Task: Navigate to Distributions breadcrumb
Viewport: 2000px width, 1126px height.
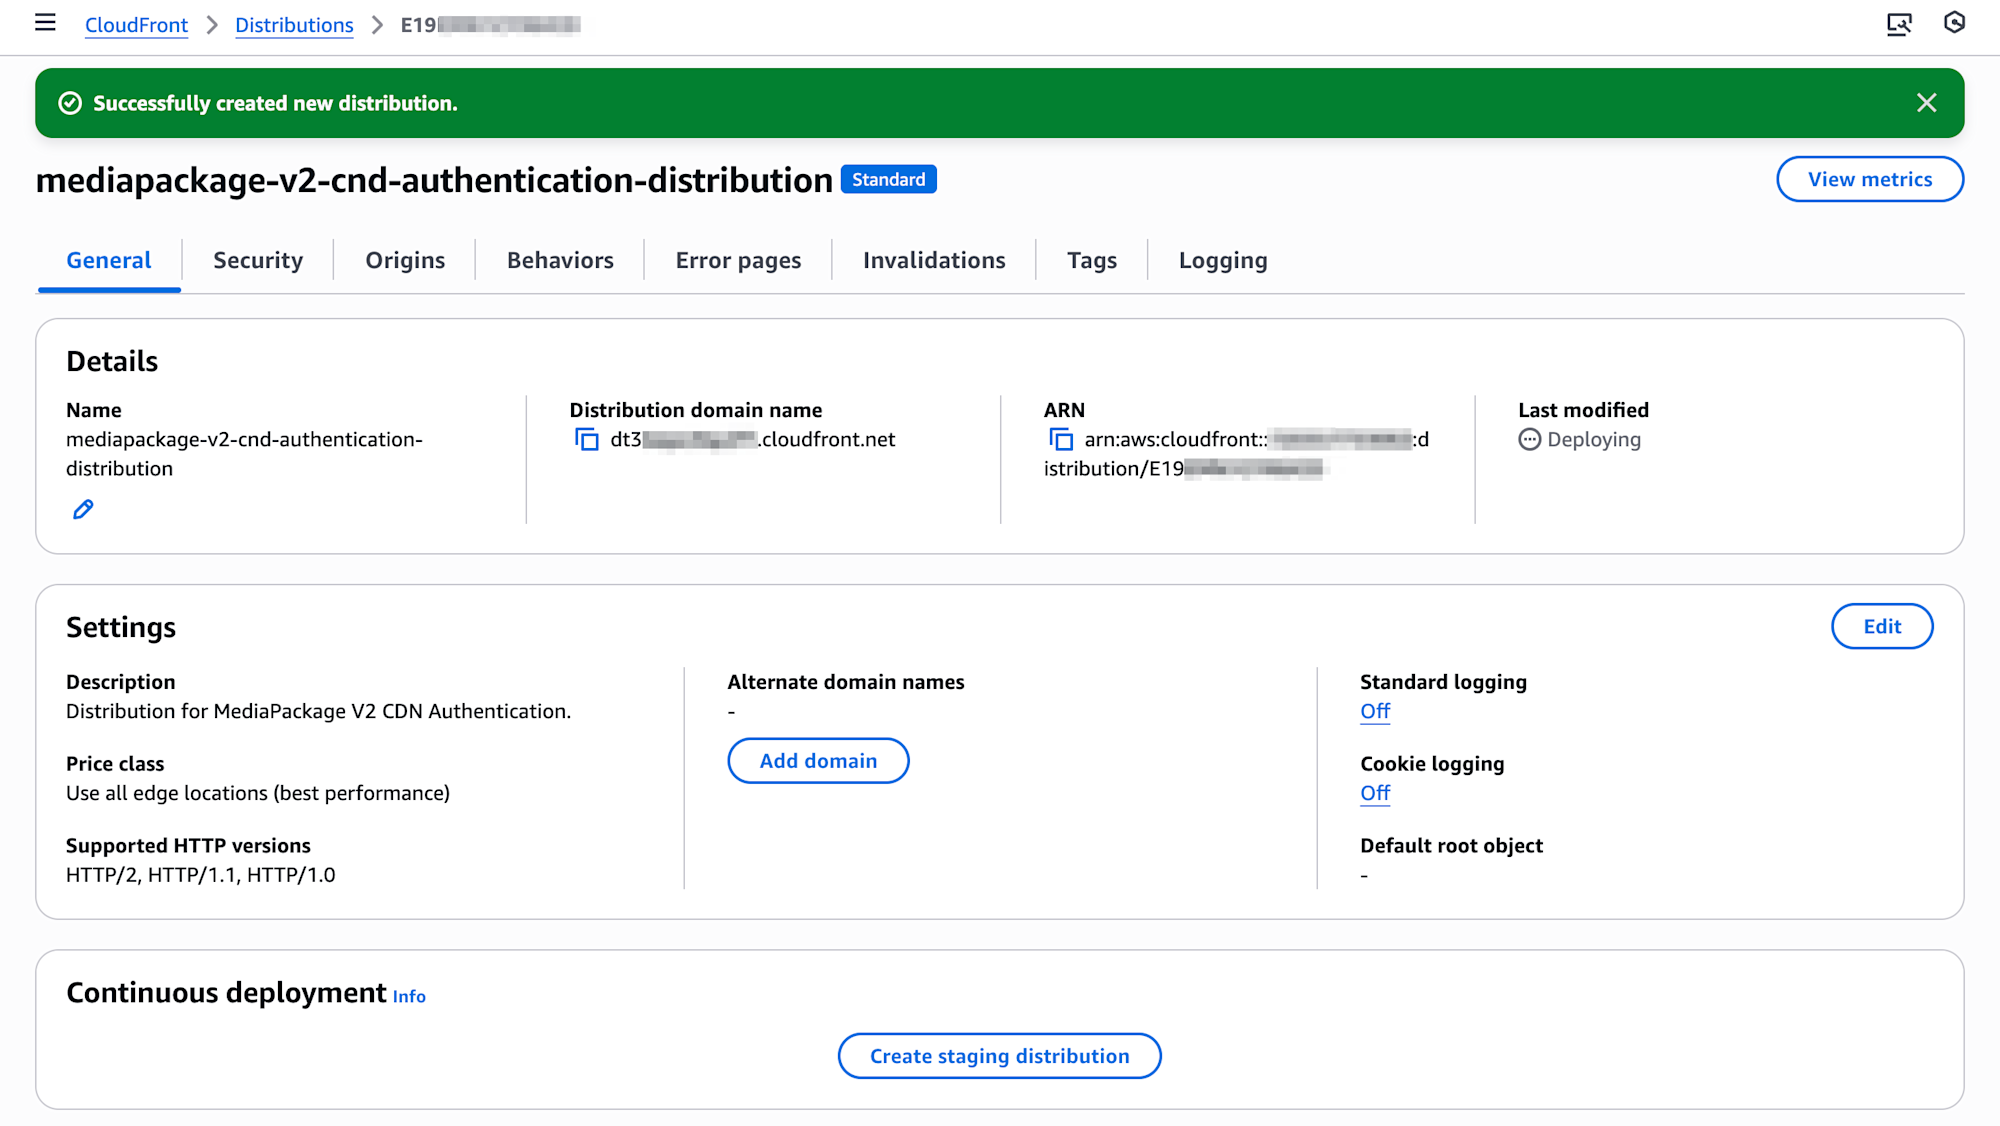Action: 294,25
